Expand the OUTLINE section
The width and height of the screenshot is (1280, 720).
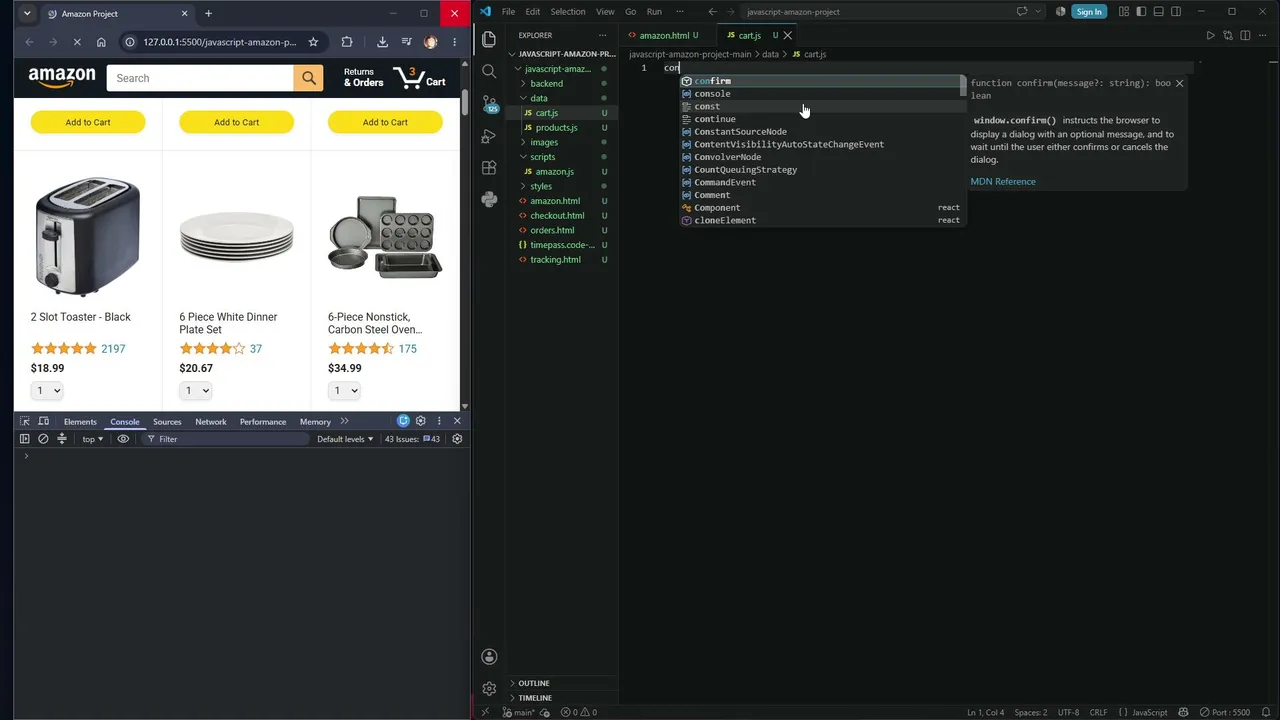click(x=534, y=683)
